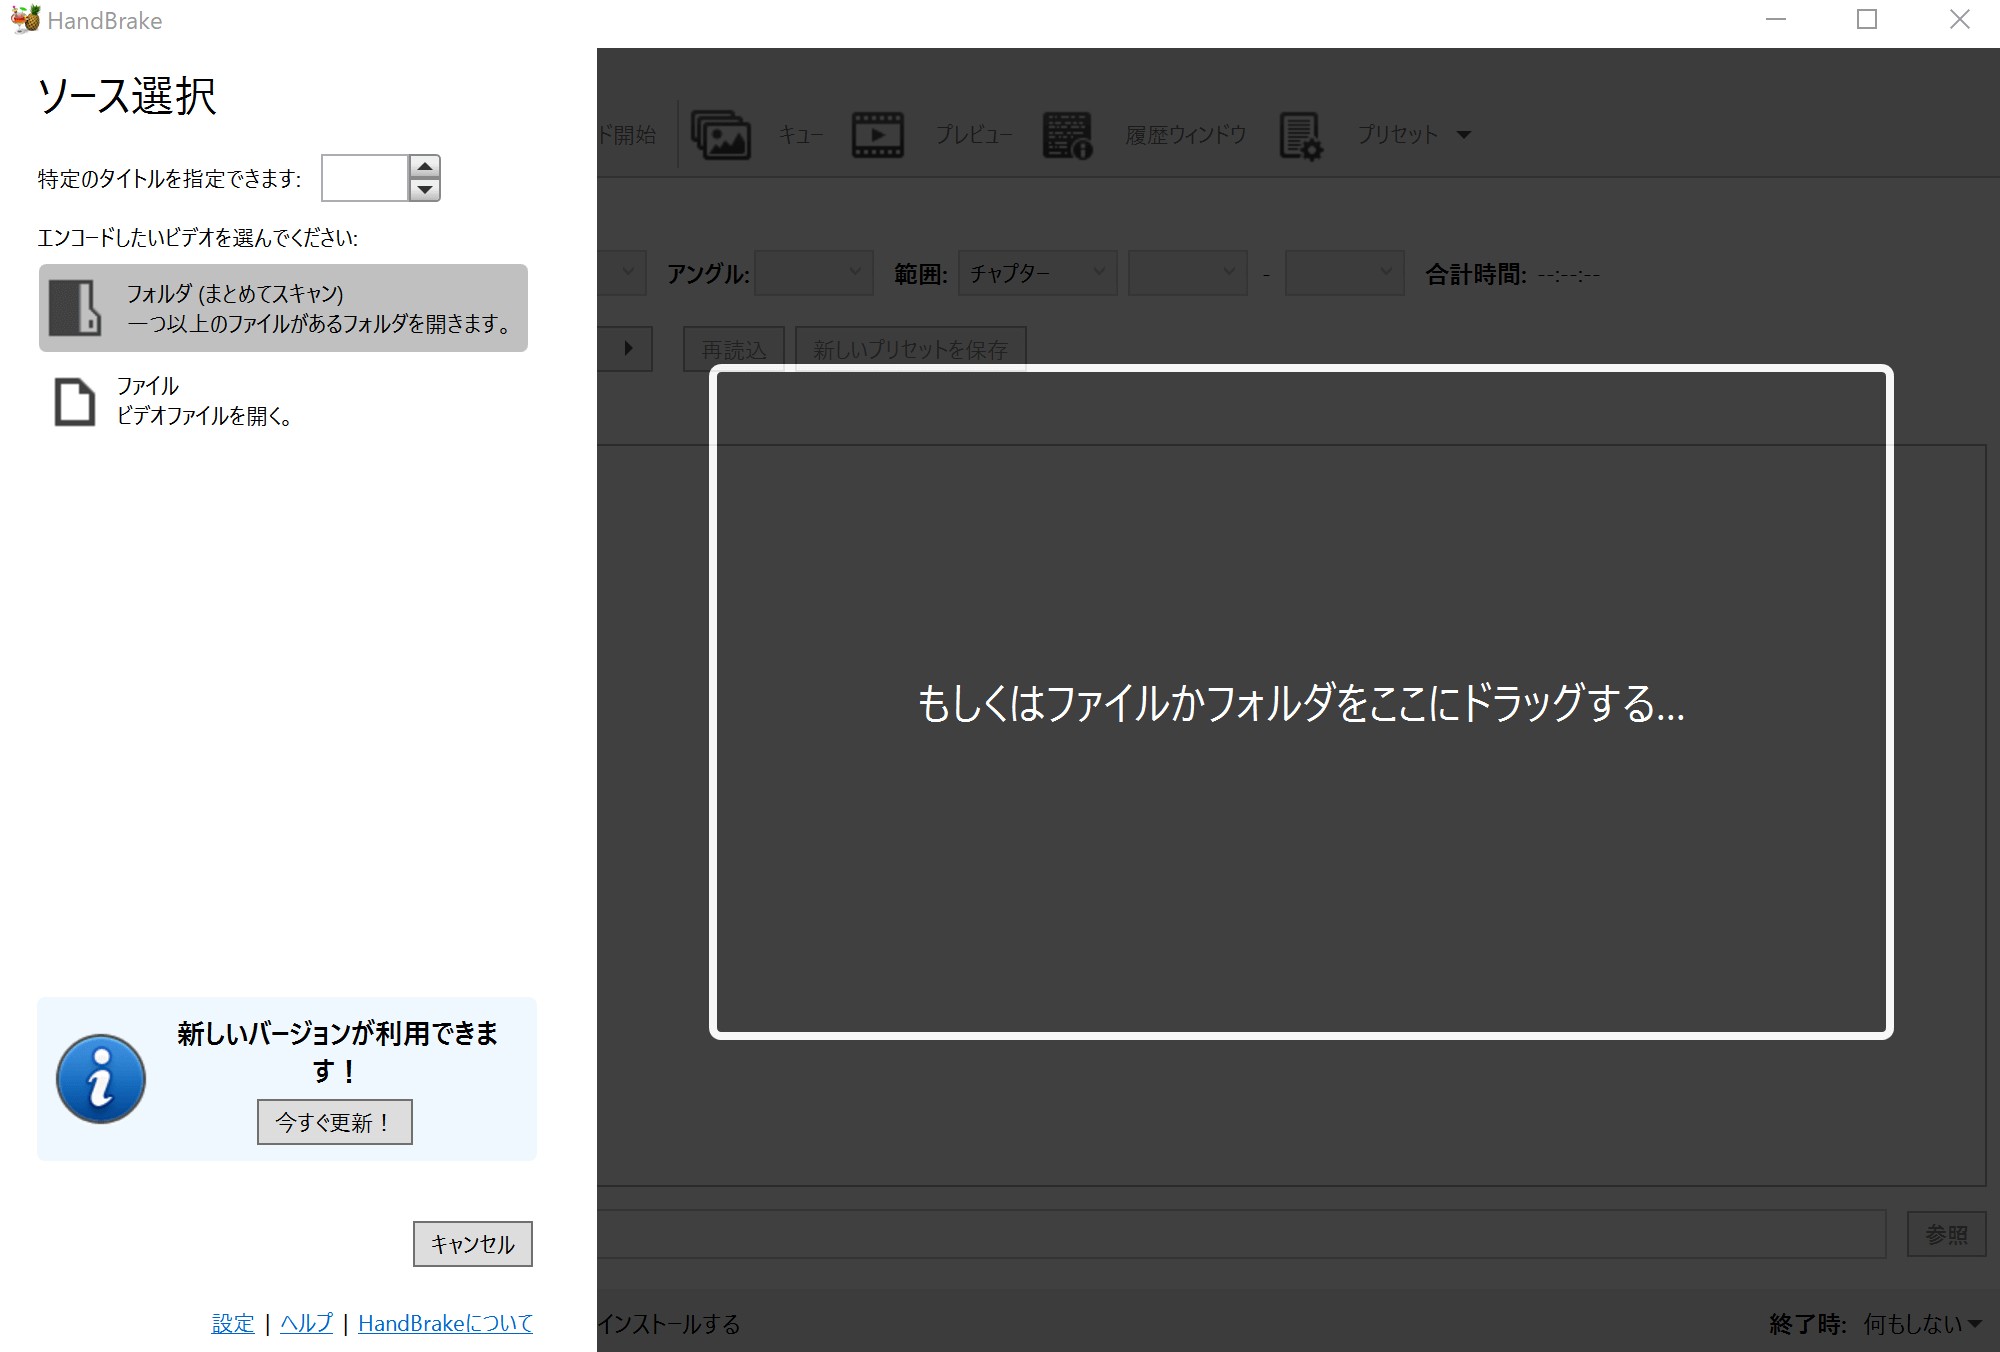Open the 設定 link
Image resolution: width=2000 pixels, height=1352 pixels.
click(233, 1323)
